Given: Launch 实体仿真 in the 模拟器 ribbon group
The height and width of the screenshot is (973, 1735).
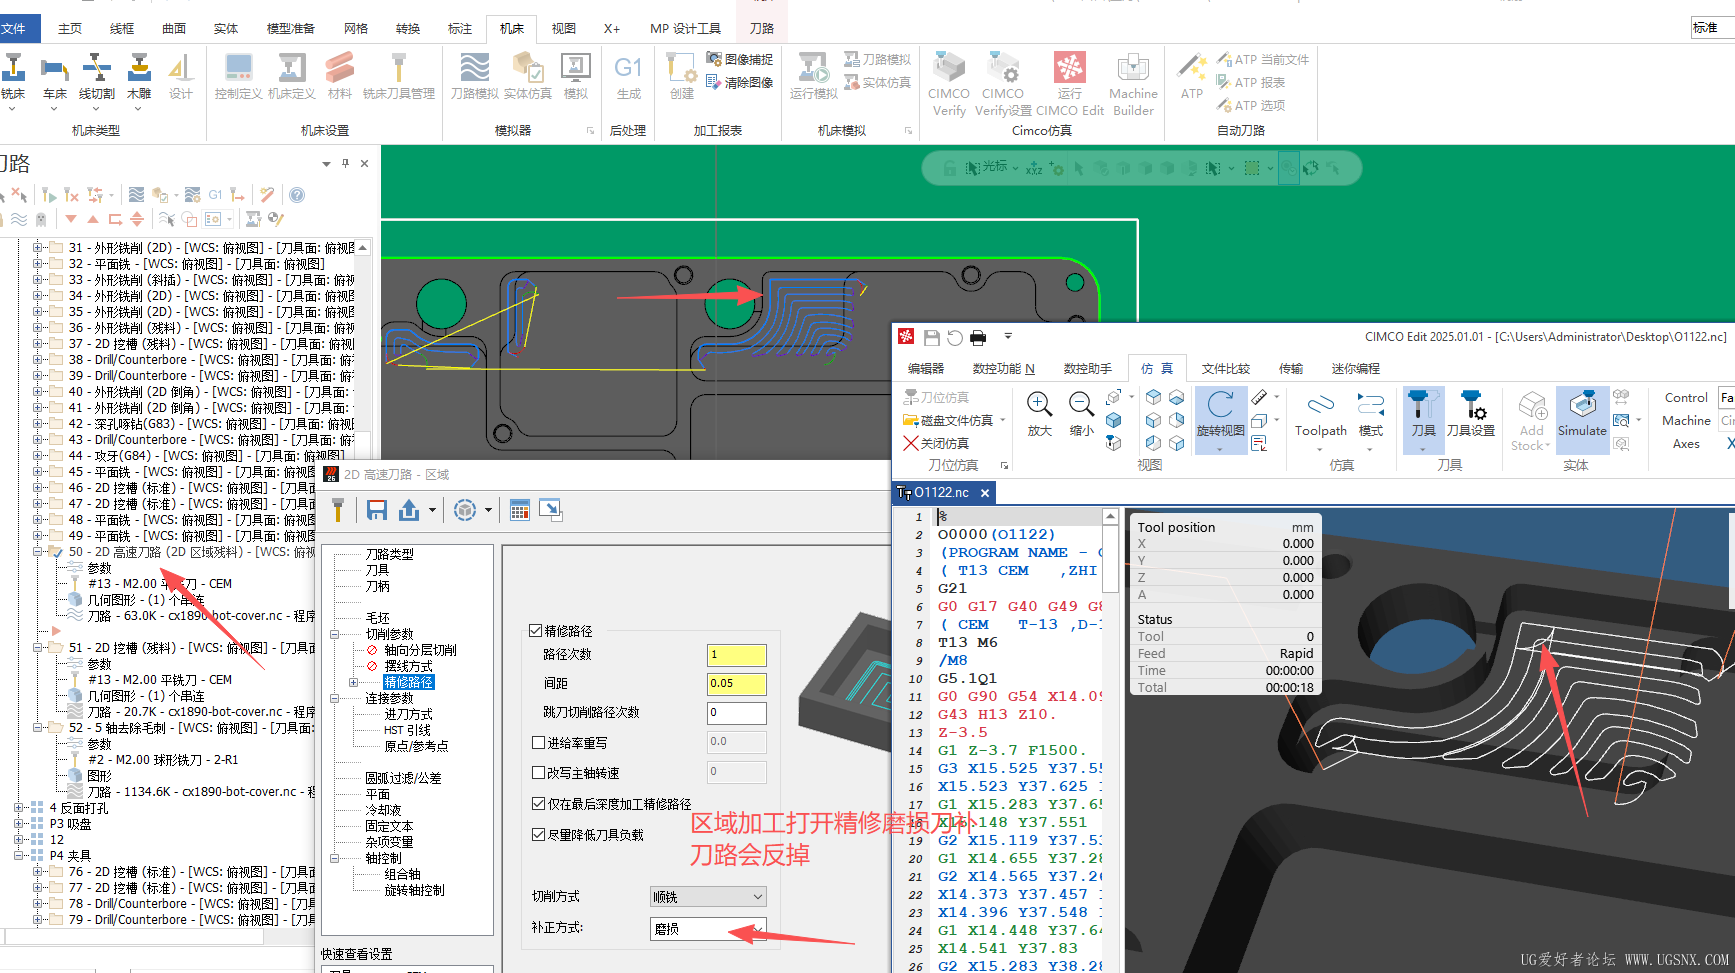Looking at the screenshot, I should (528, 77).
